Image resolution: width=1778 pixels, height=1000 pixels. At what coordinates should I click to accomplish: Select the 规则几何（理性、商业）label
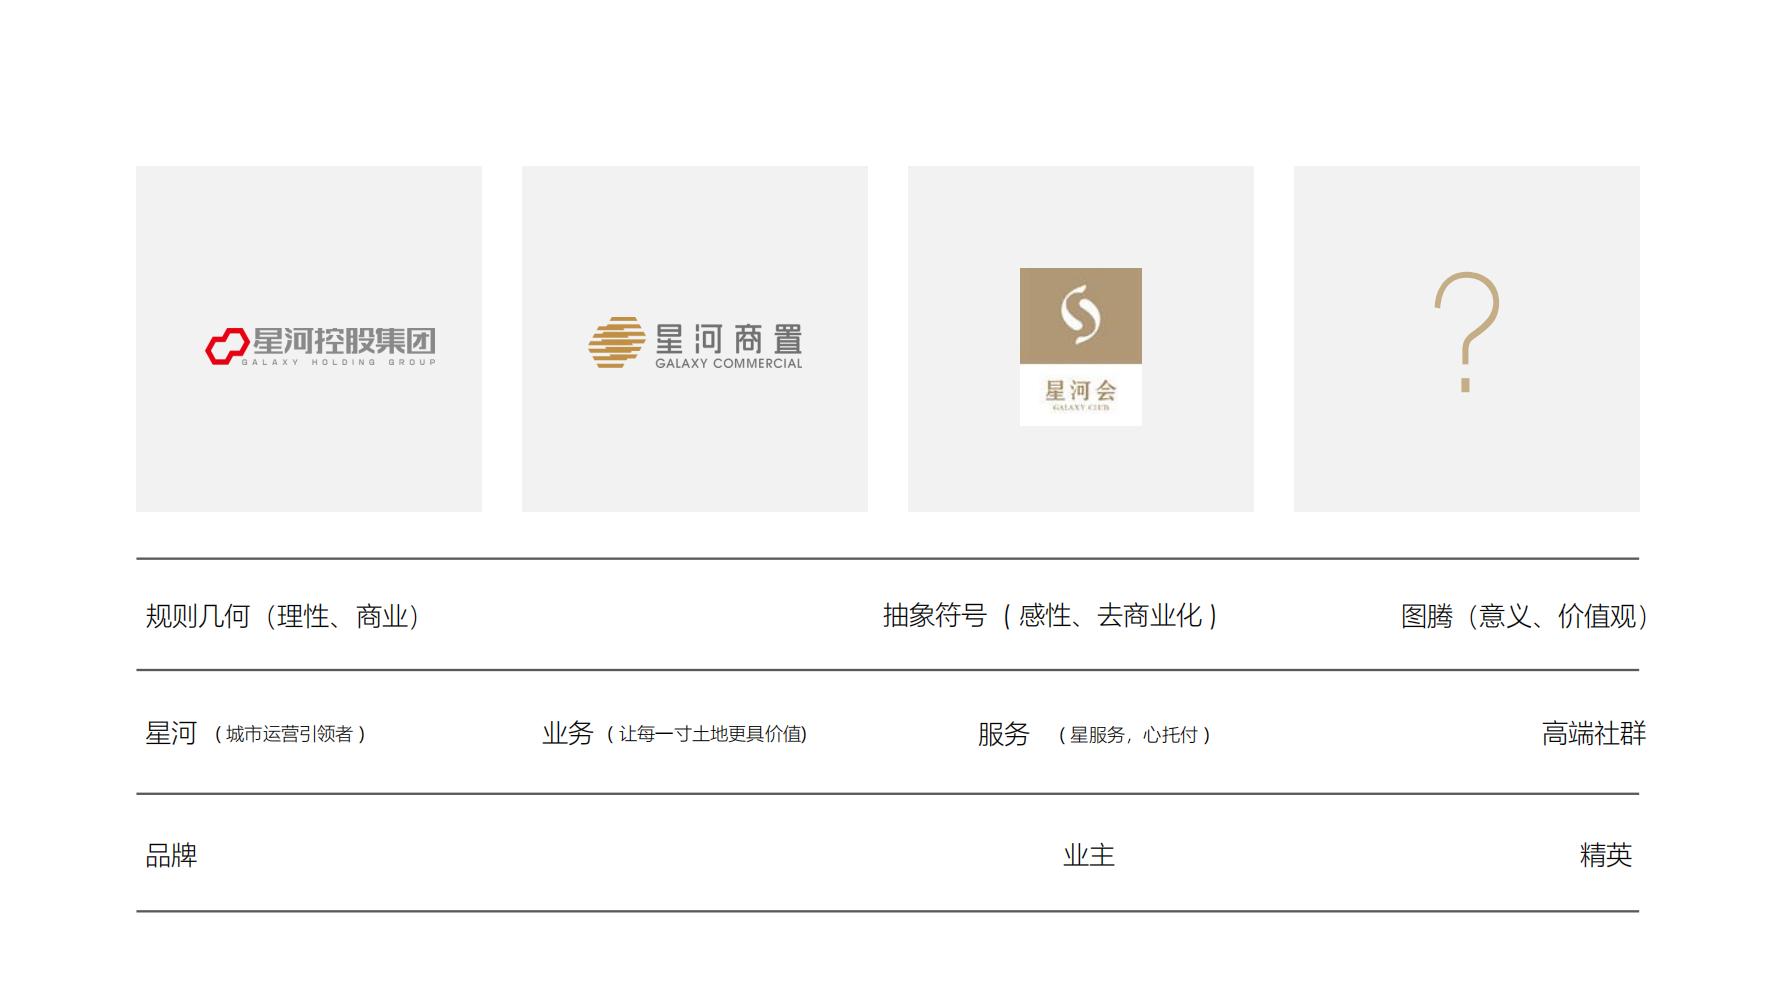[x=283, y=616]
